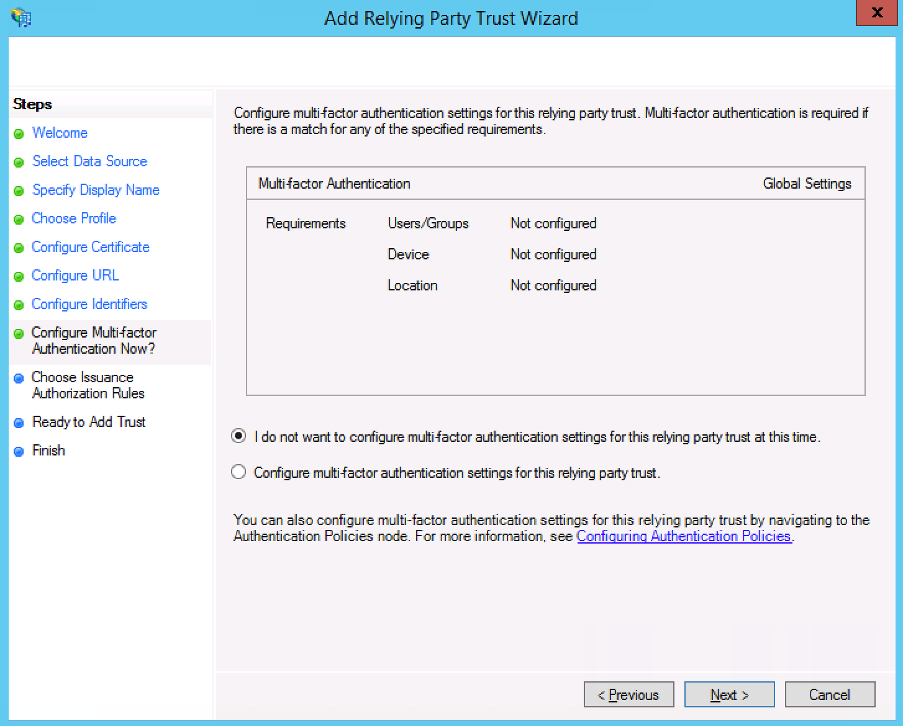Click the Next button

click(x=729, y=695)
